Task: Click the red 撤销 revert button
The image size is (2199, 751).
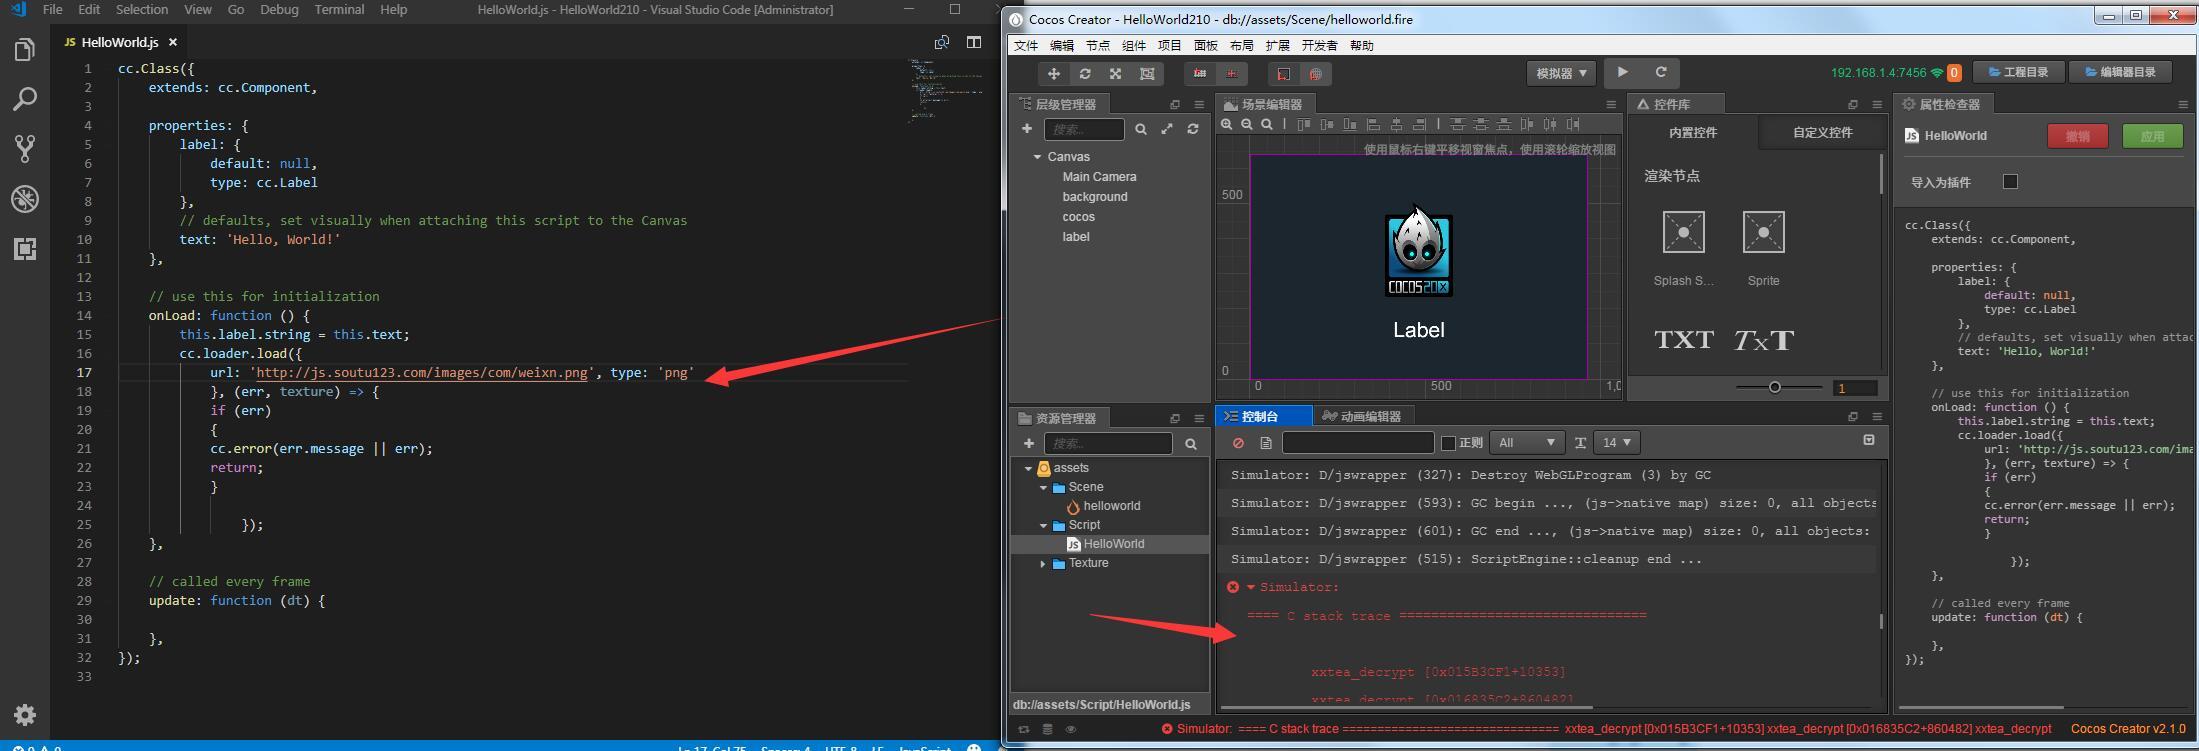Action: pyautogui.click(x=2077, y=136)
